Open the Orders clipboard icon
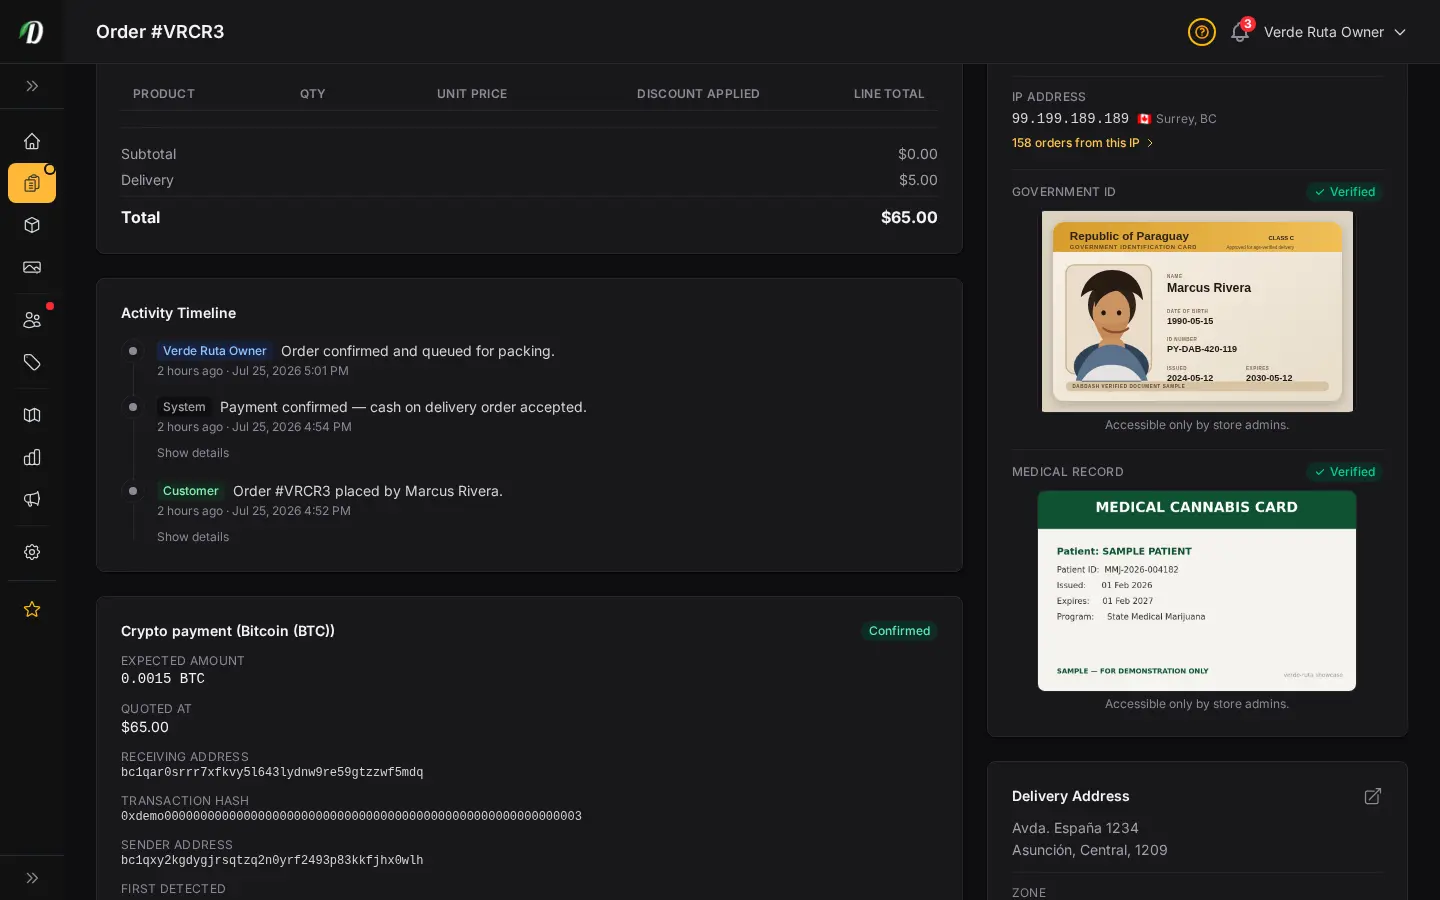This screenshot has height=900, width=1440. click(x=32, y=183)
